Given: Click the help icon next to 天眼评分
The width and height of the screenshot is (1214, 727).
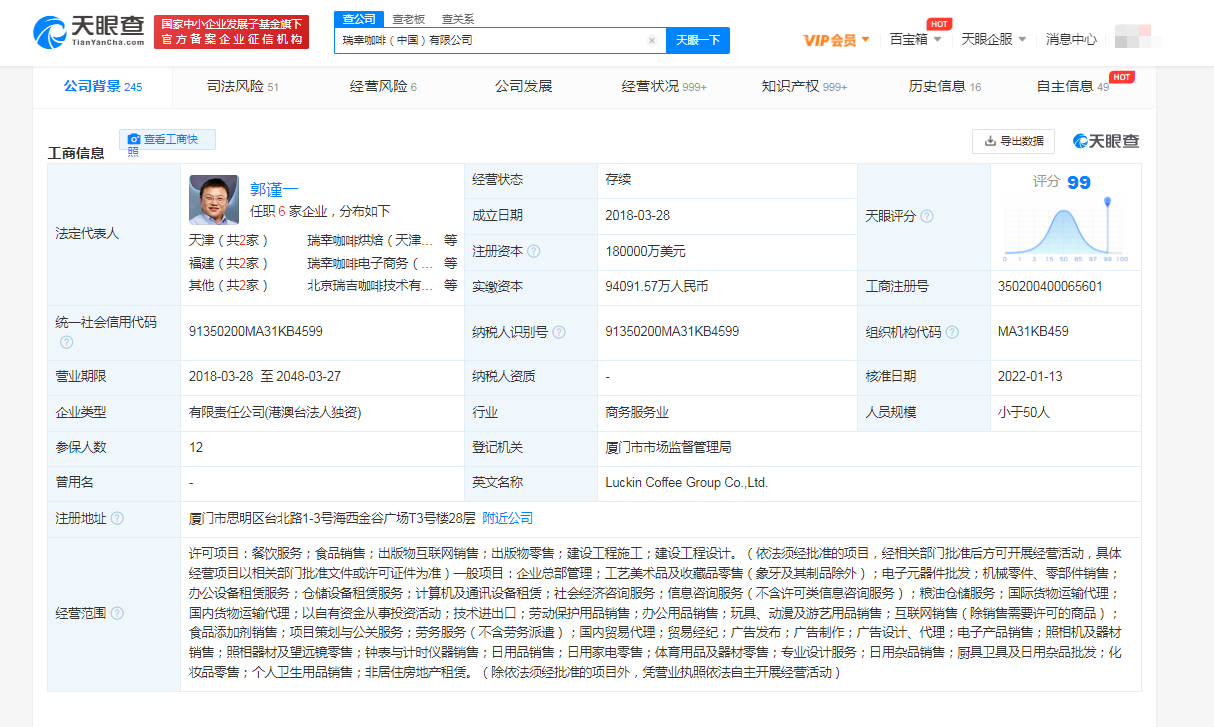Looking at the screenshot, I should click(x=927, y=216).
